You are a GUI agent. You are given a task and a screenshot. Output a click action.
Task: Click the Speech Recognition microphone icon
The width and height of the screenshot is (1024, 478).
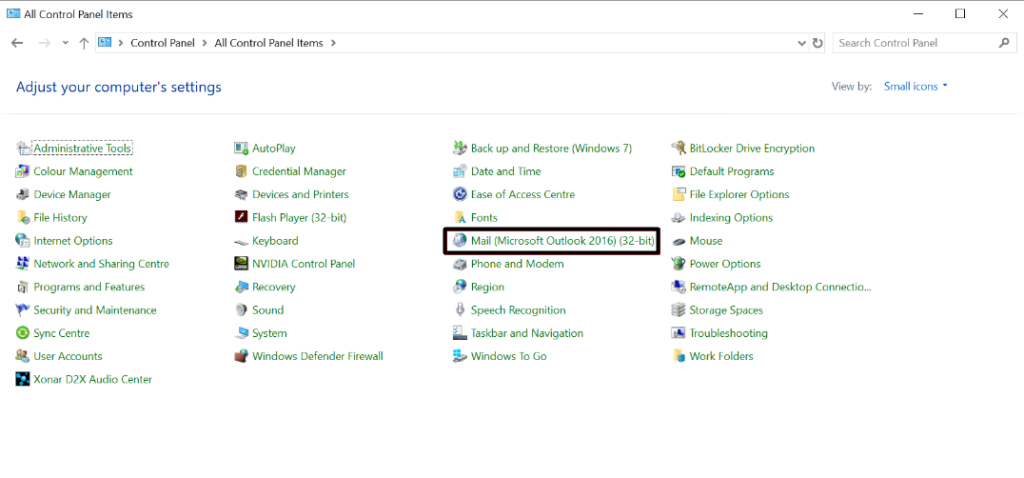point(460,310)
